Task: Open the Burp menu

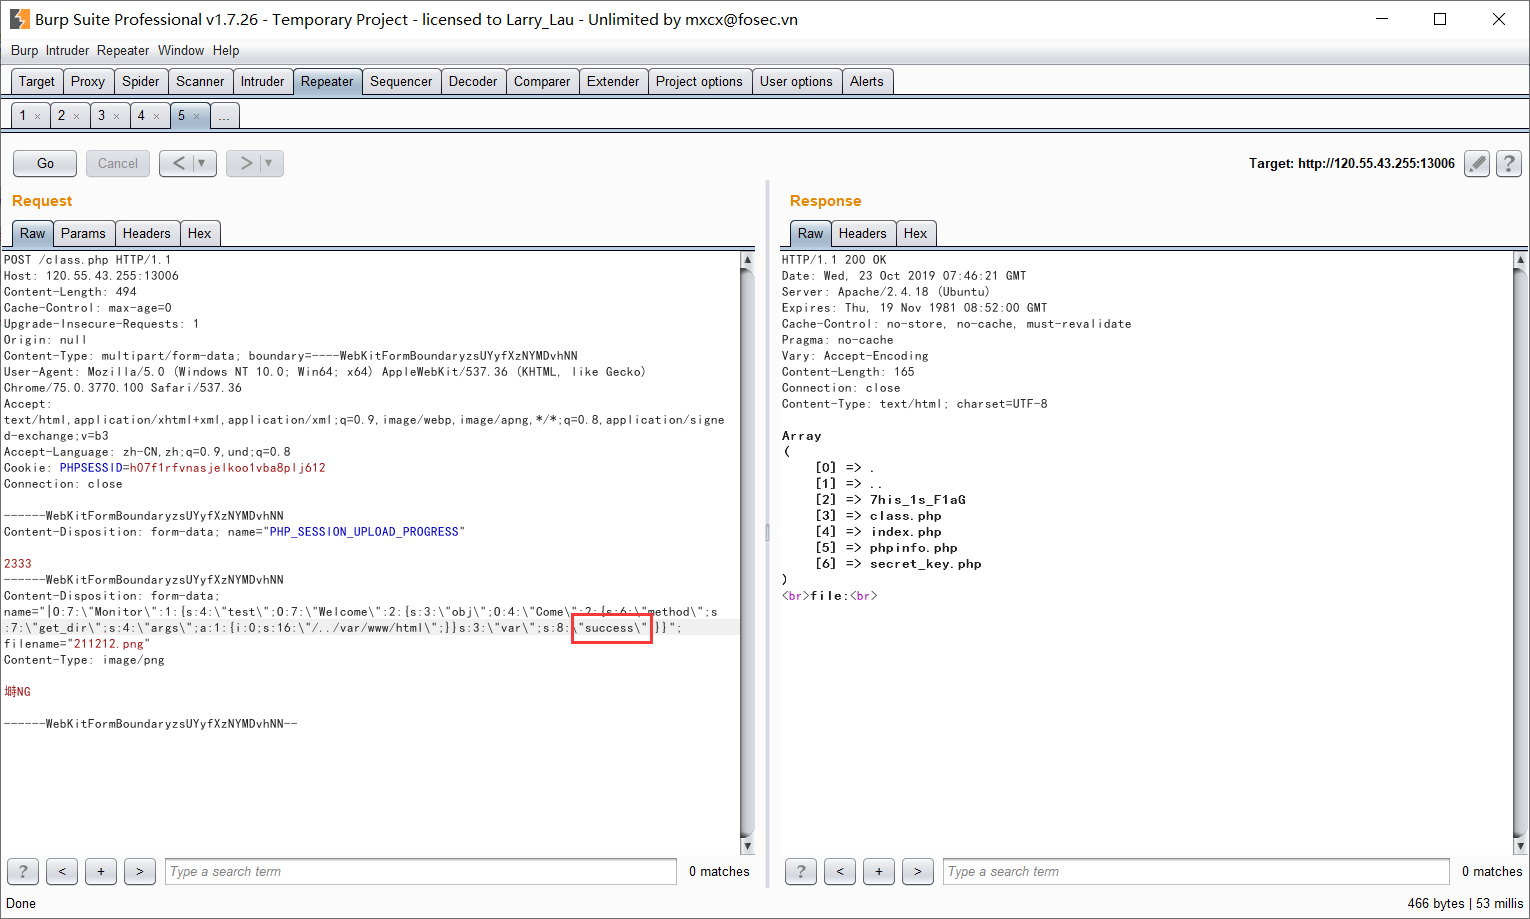Action: pyautogui.click(x=24, y=50)
